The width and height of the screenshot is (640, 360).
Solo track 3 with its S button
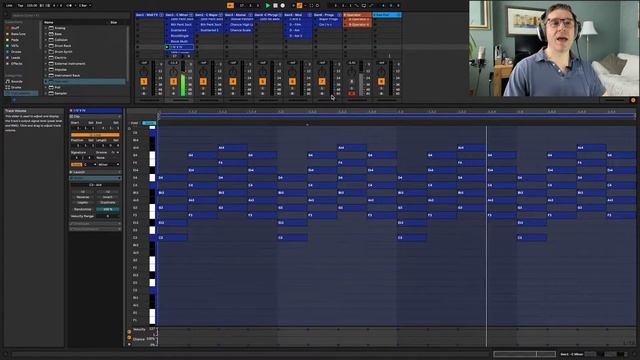203,88
